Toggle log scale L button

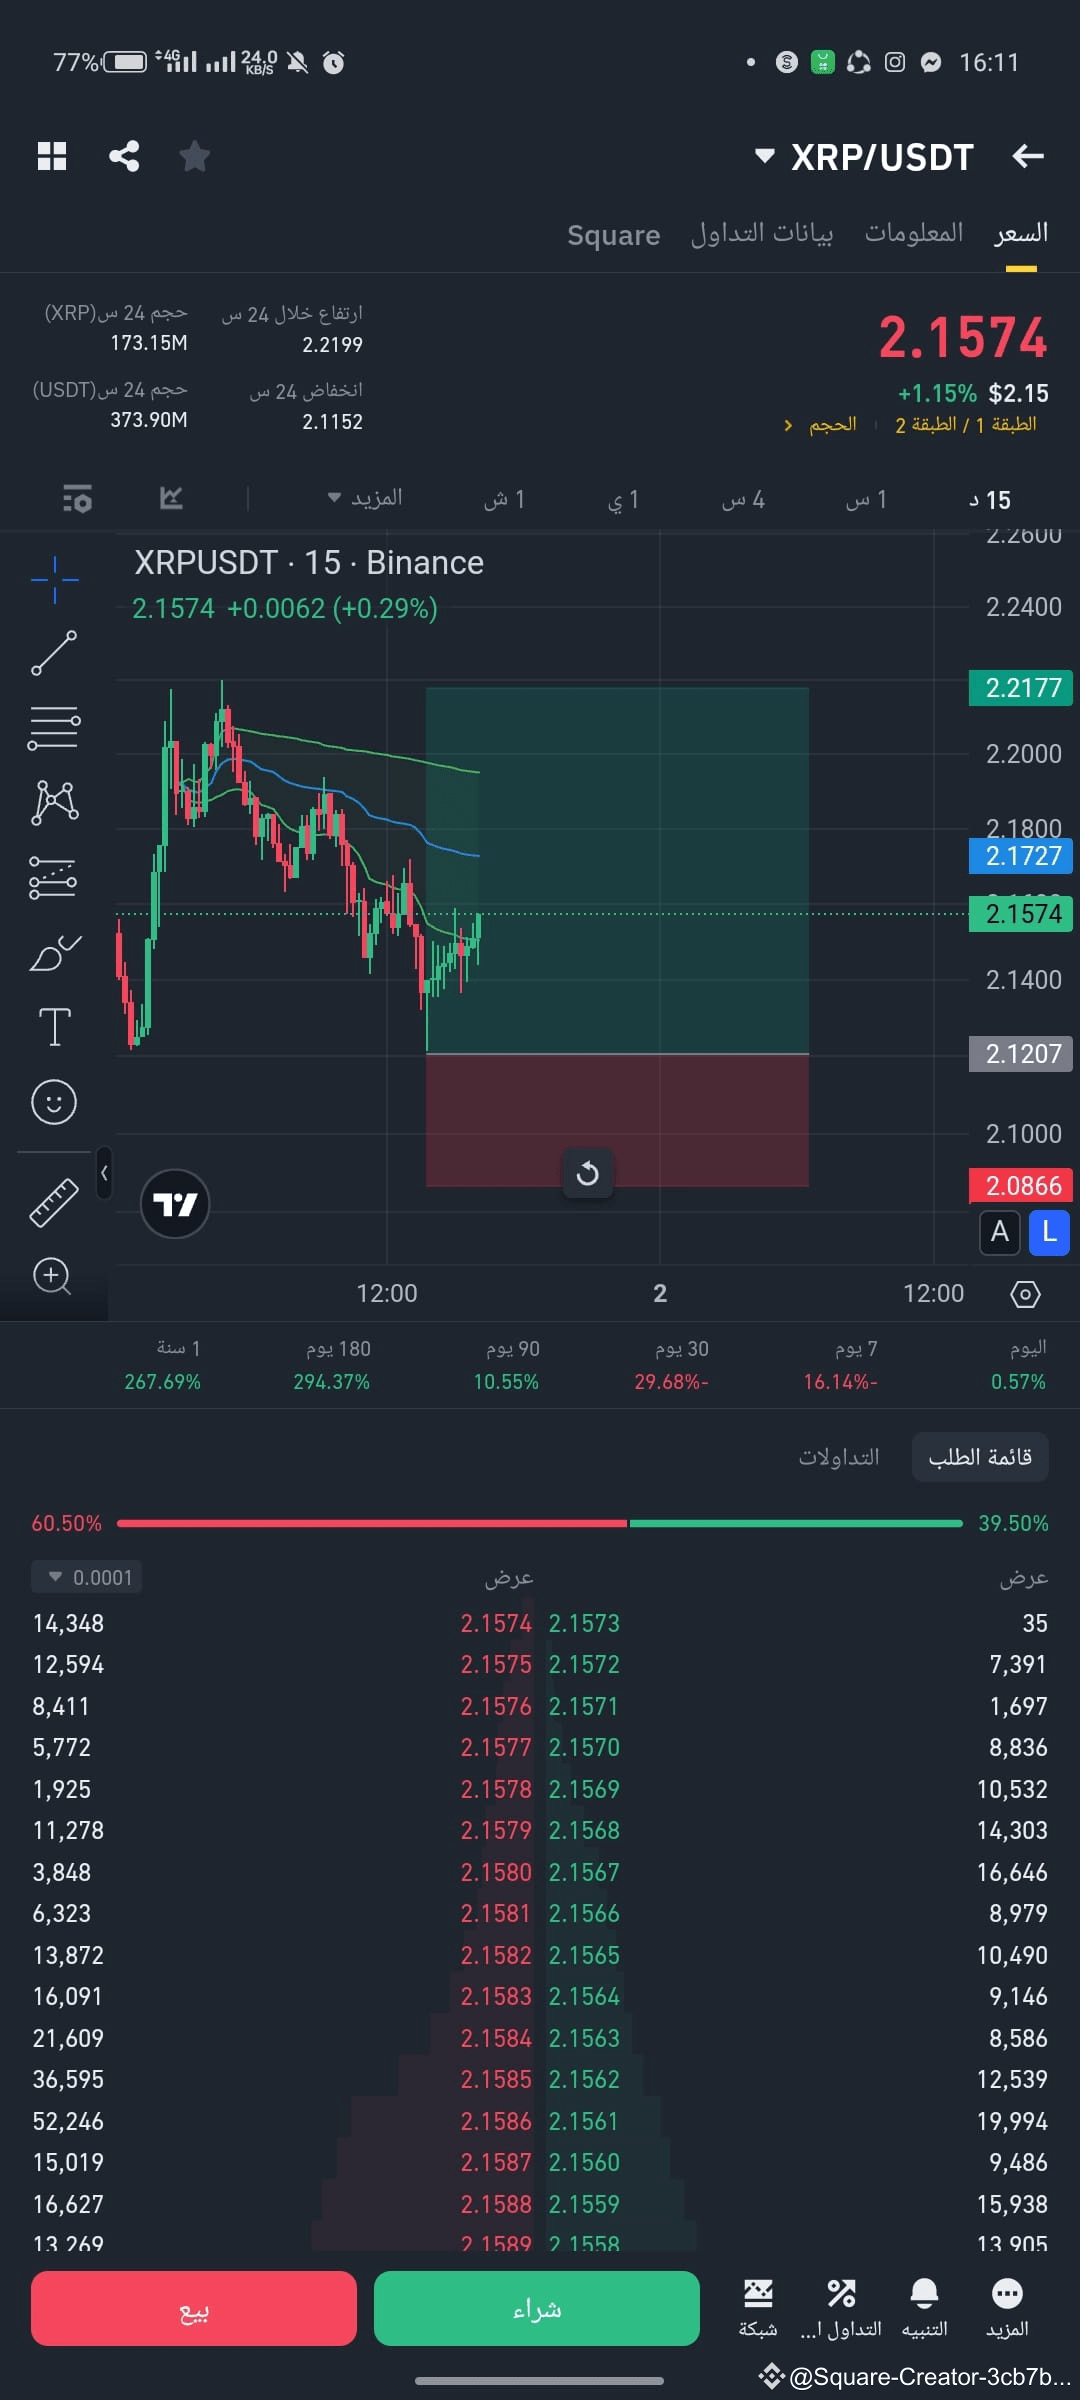tap(1049, 1232)
